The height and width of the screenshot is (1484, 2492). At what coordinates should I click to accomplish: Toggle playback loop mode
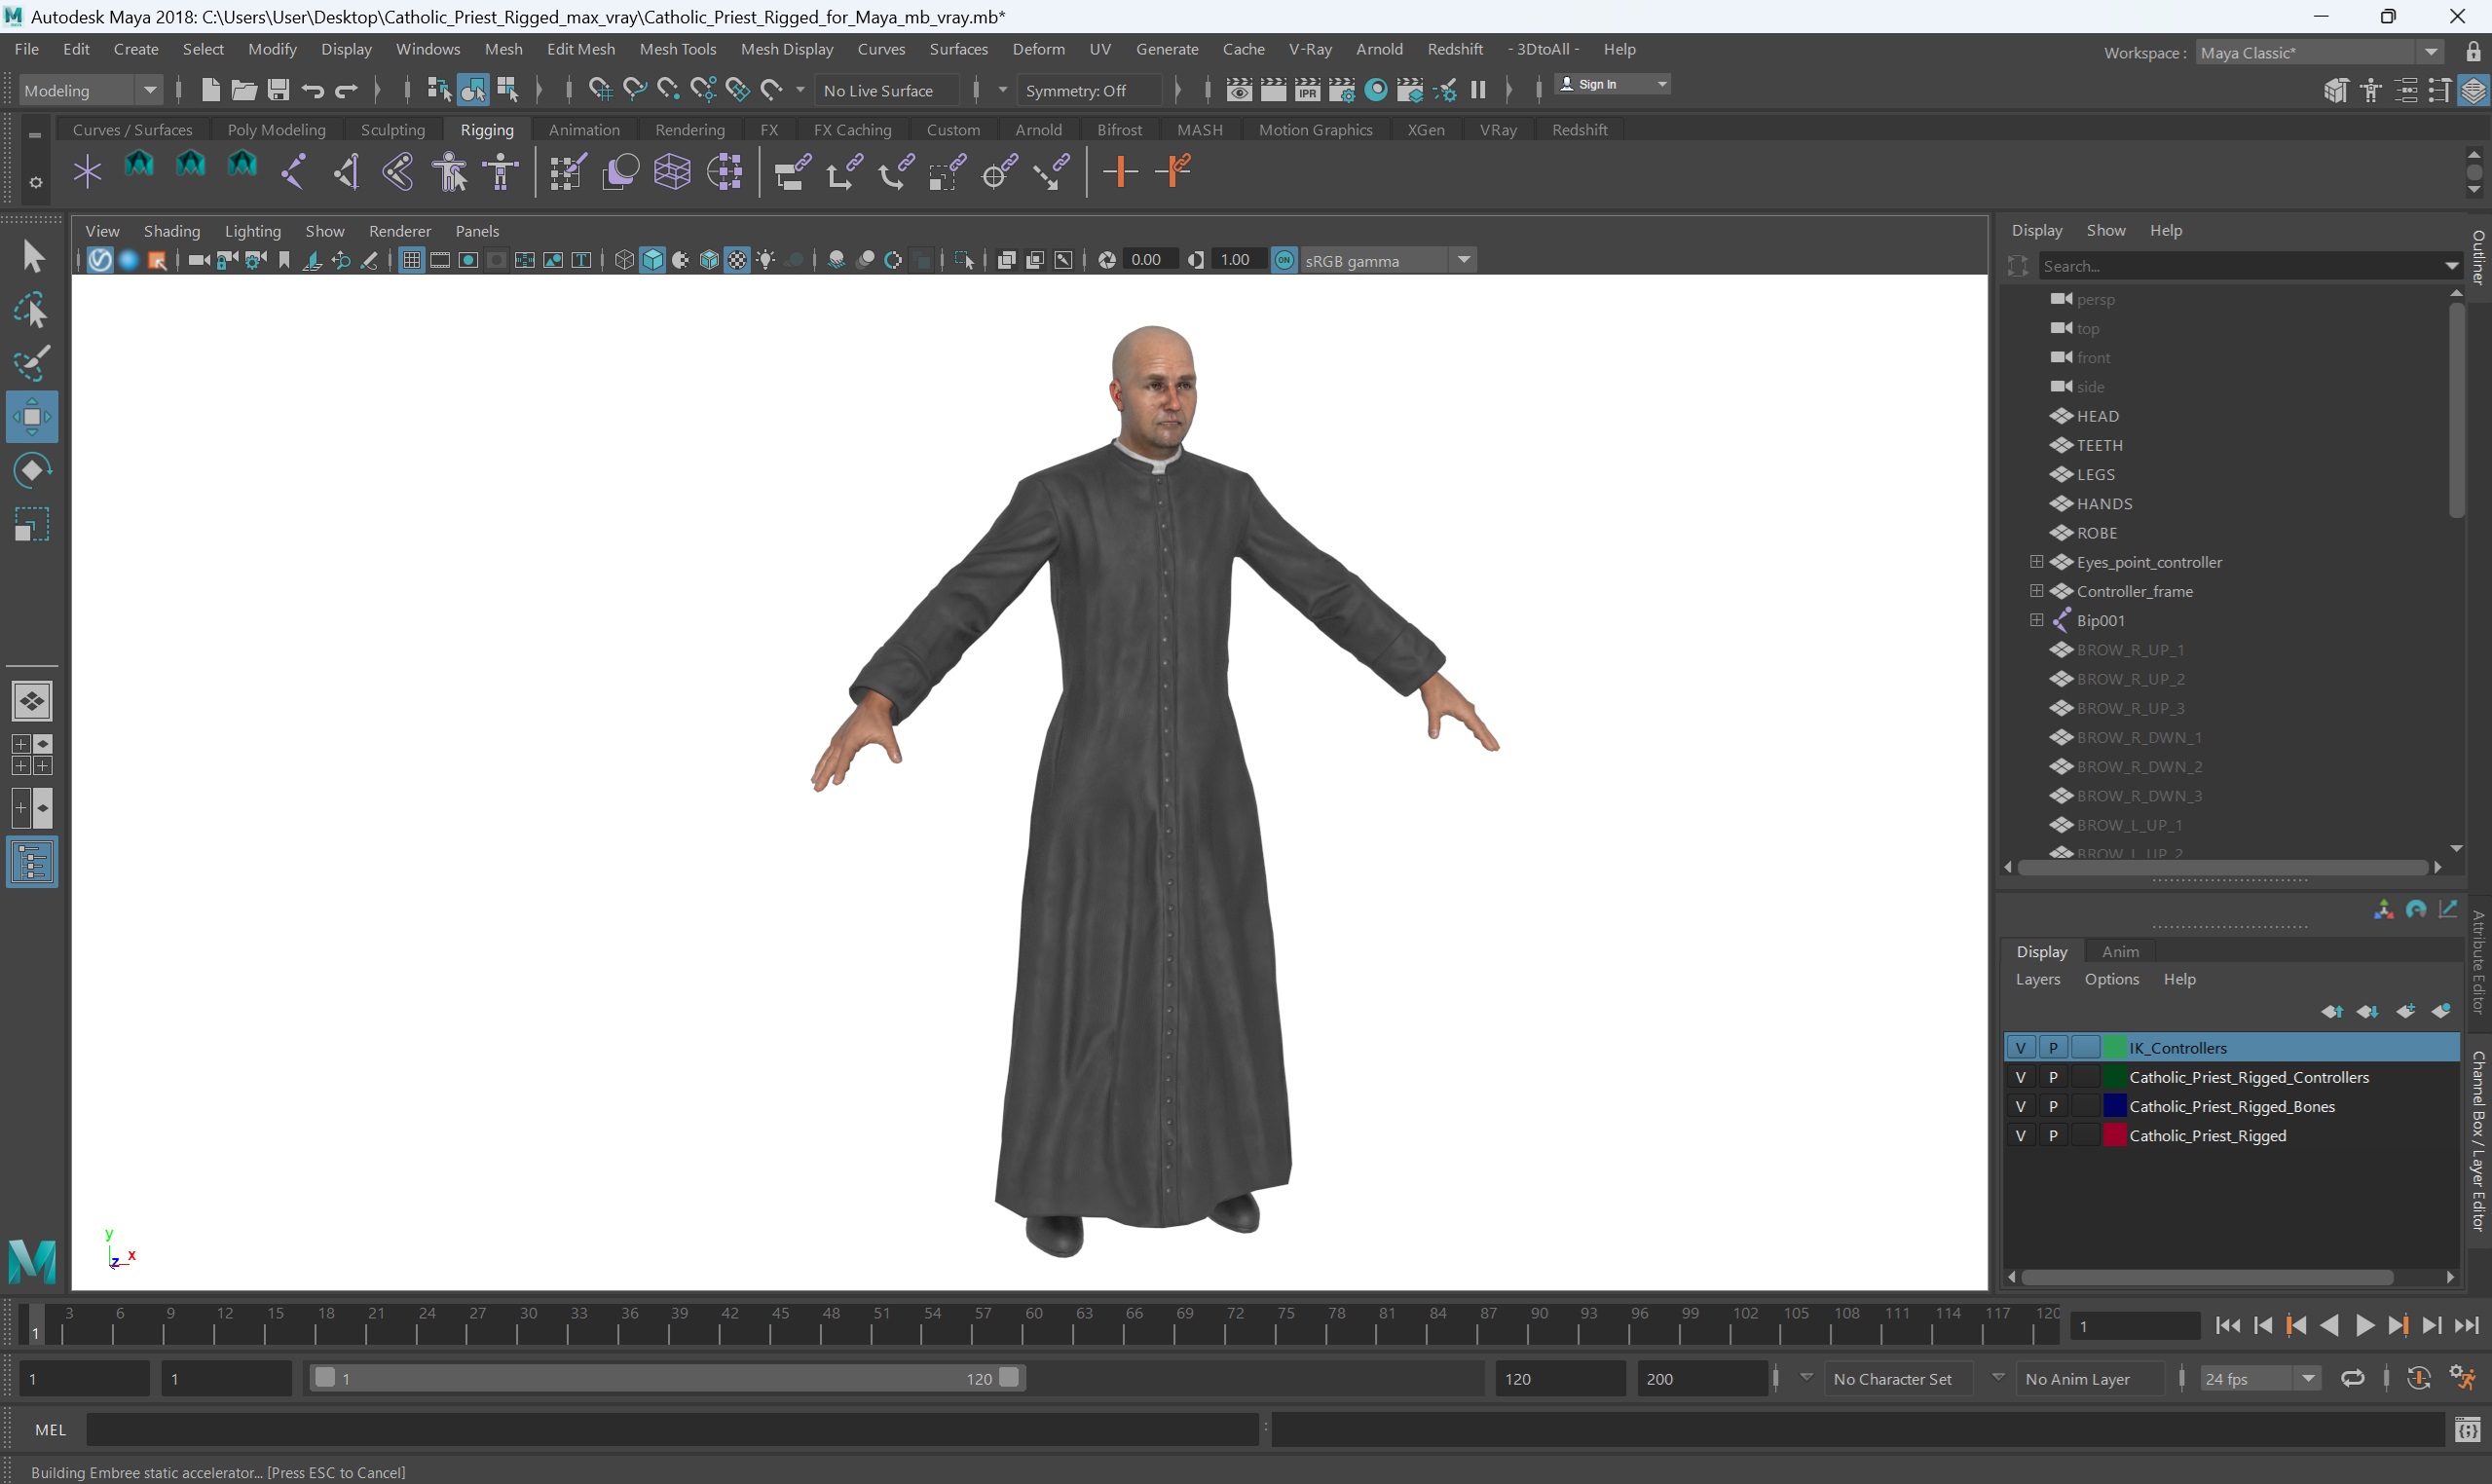pyautogui.click(x=2352, y=1378)
